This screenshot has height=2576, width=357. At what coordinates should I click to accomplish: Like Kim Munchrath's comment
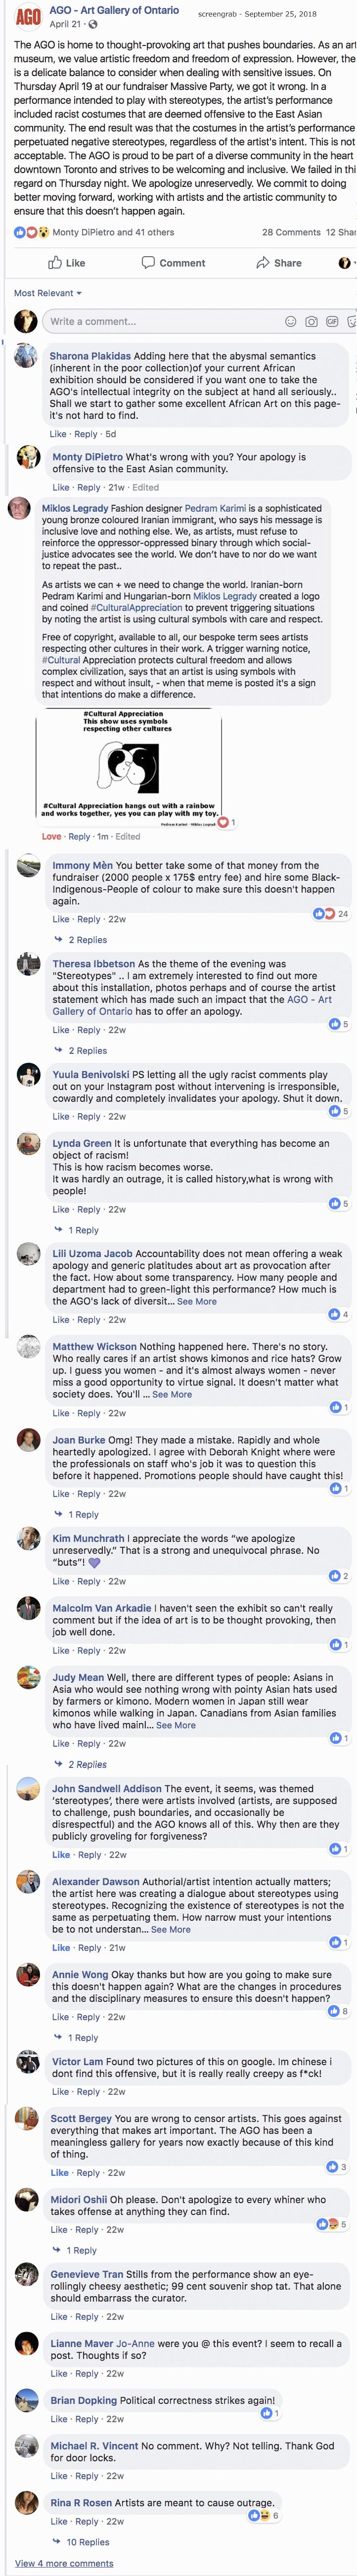tap(58, 1581)
